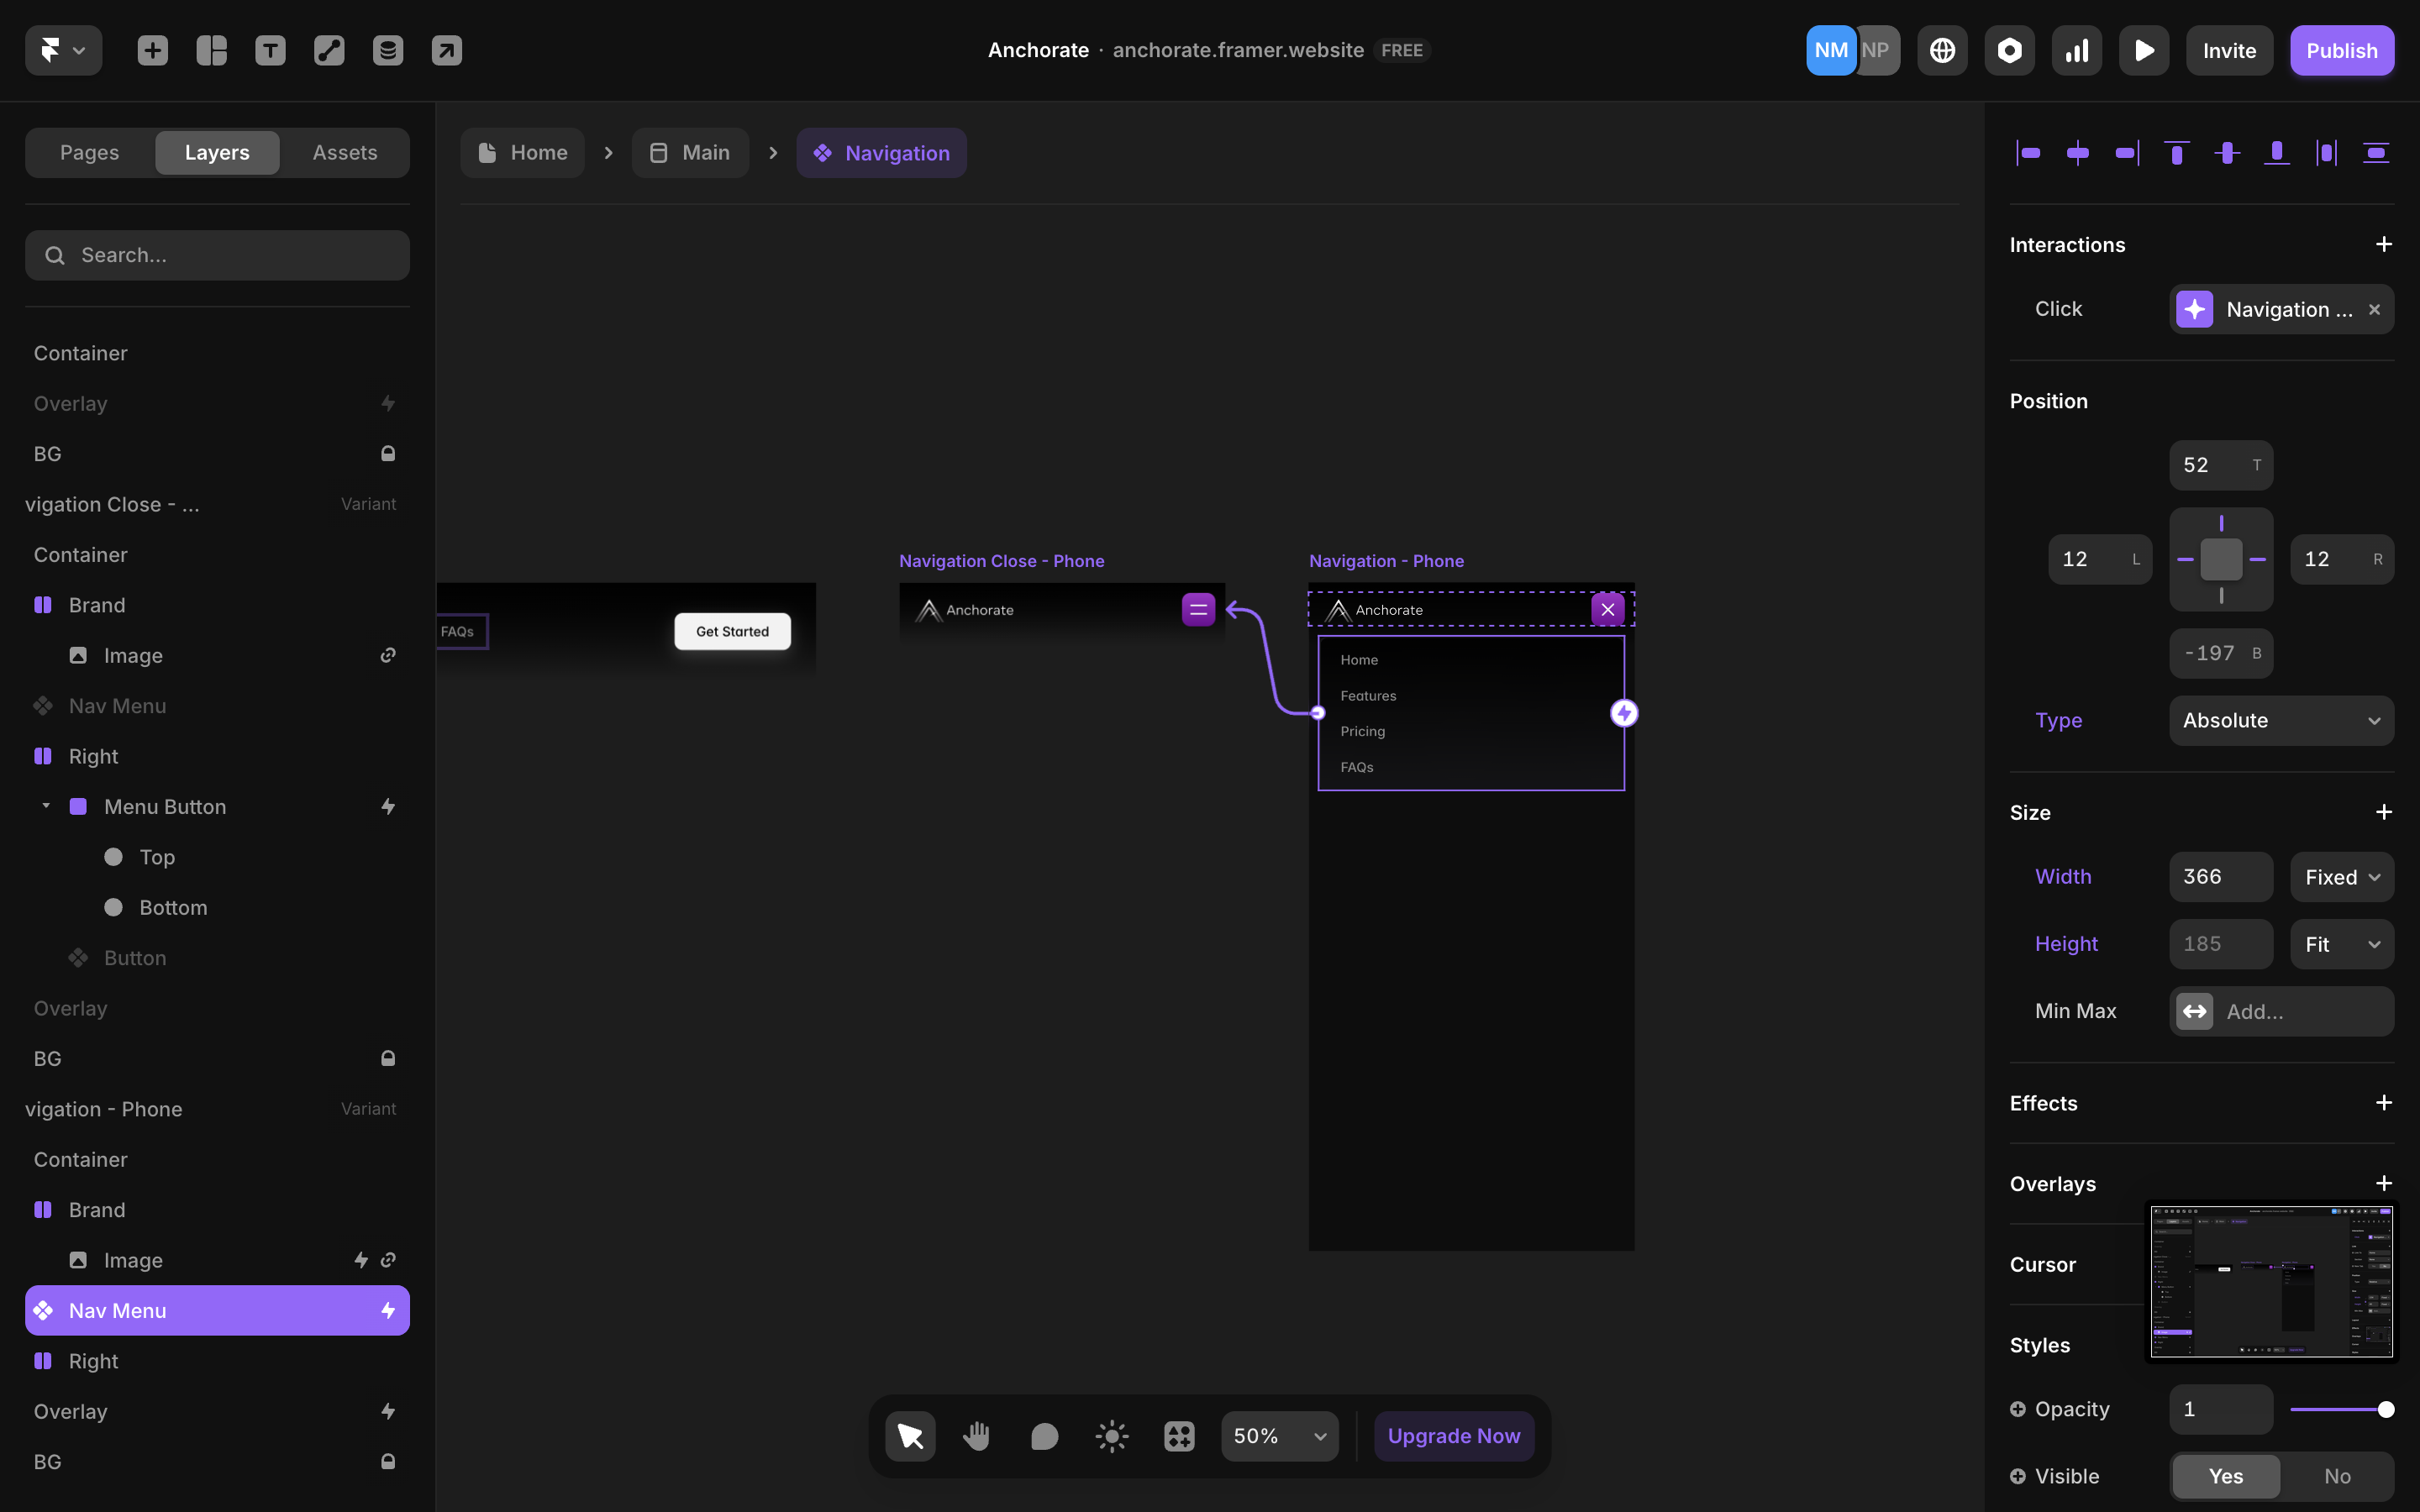The height and width of the screenshot is (1512, 2420).
Task: Open the Type Absolute dropdown
Action: (x=2281, y=720)
